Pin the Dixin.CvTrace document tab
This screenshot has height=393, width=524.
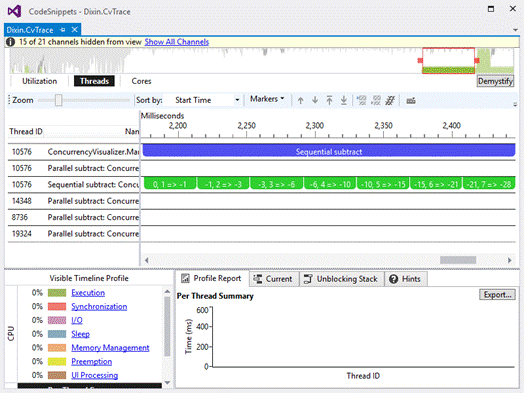pyautogui.click(x=62, y=30)
